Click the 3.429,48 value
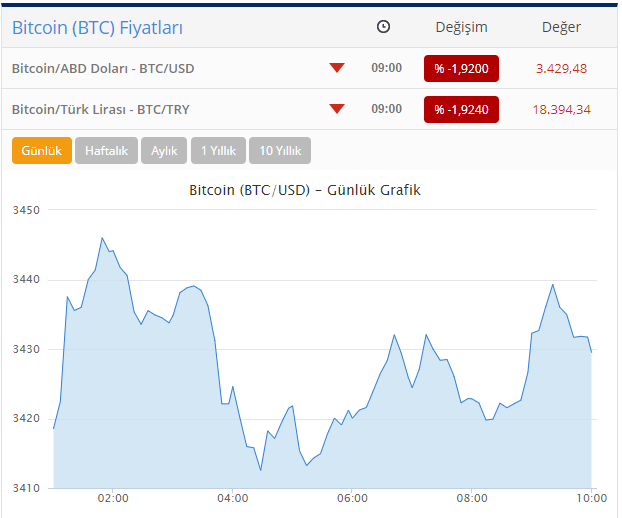 coord(561,69)
